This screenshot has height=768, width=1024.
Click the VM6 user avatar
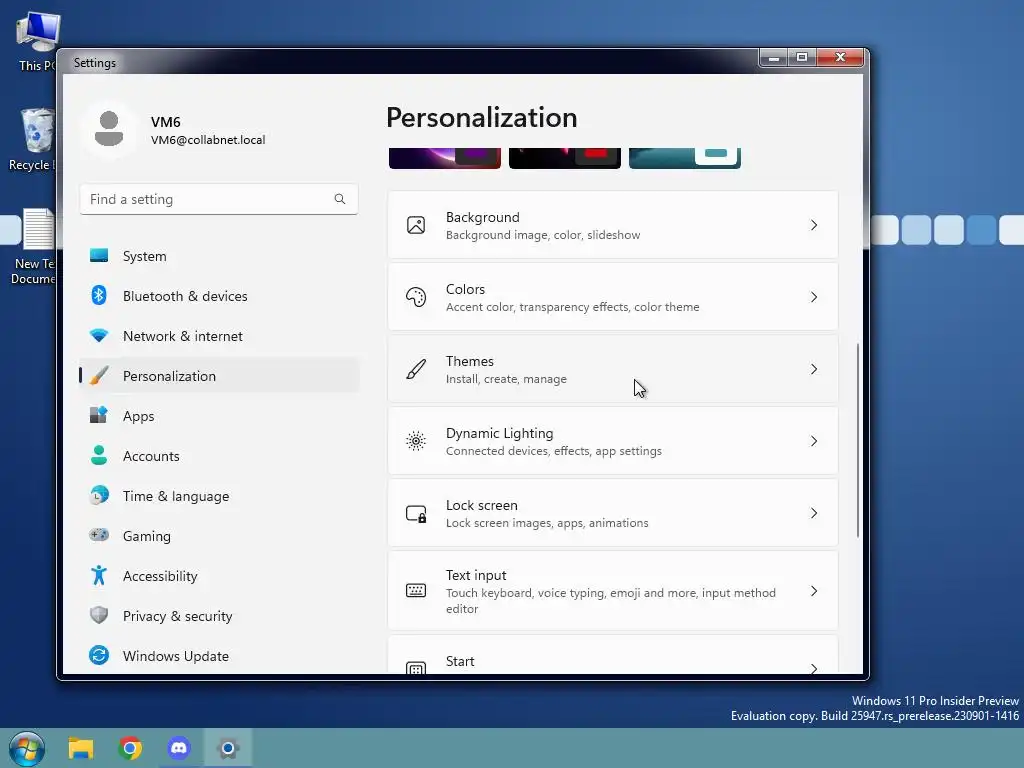click(109, 129)
